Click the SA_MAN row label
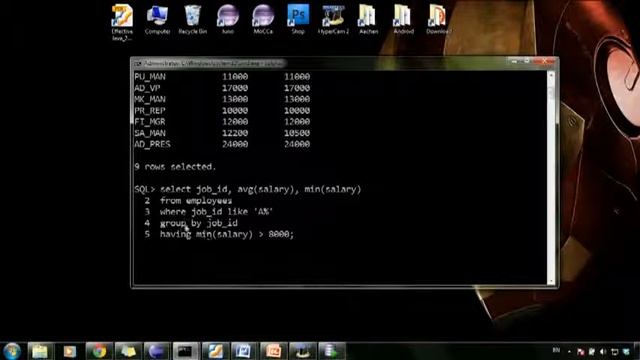This screenshot has height=360, width=640. click(150, 133)
